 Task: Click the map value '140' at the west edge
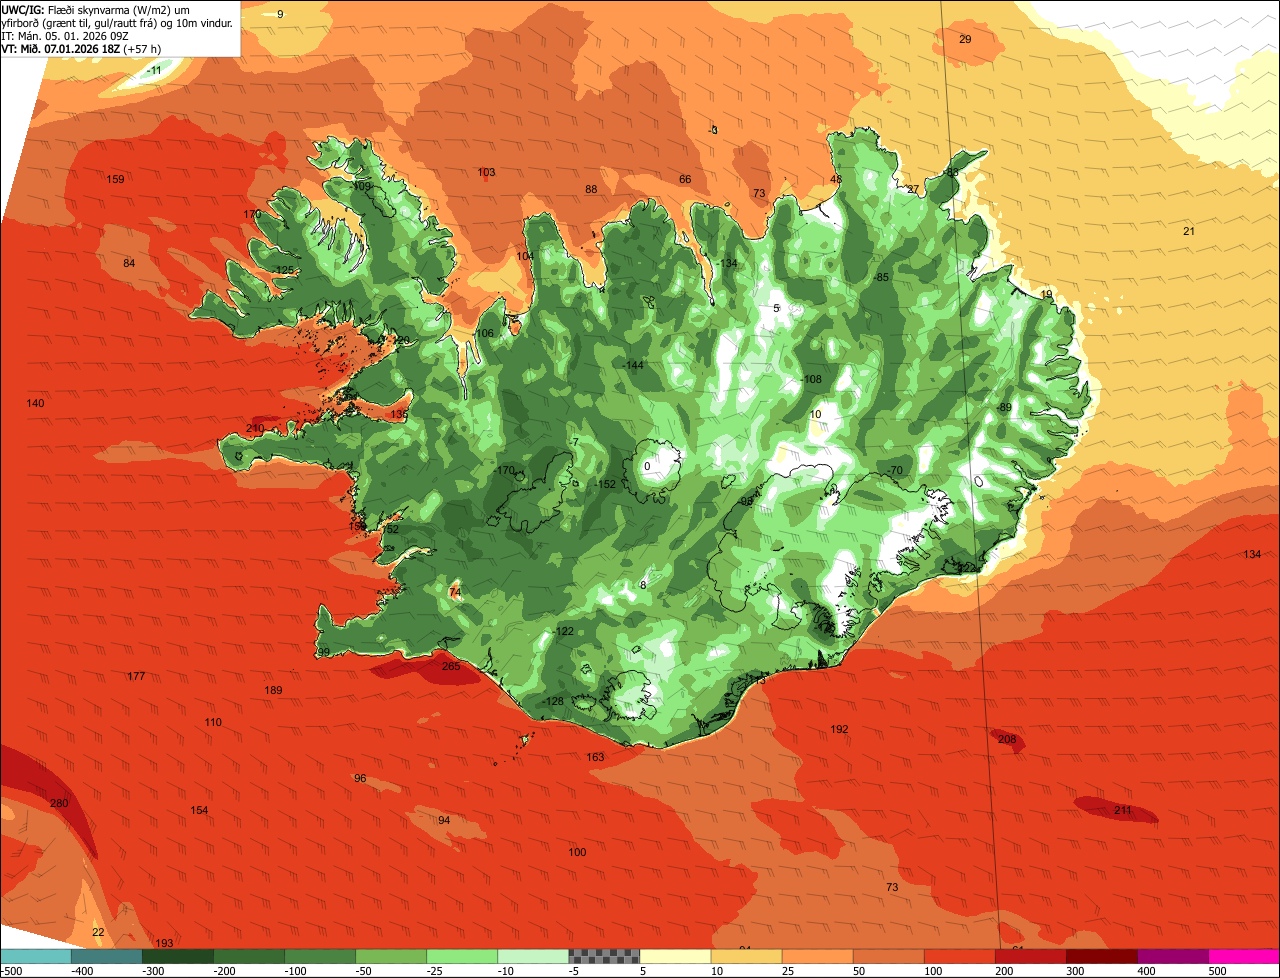tap(35, 404)
